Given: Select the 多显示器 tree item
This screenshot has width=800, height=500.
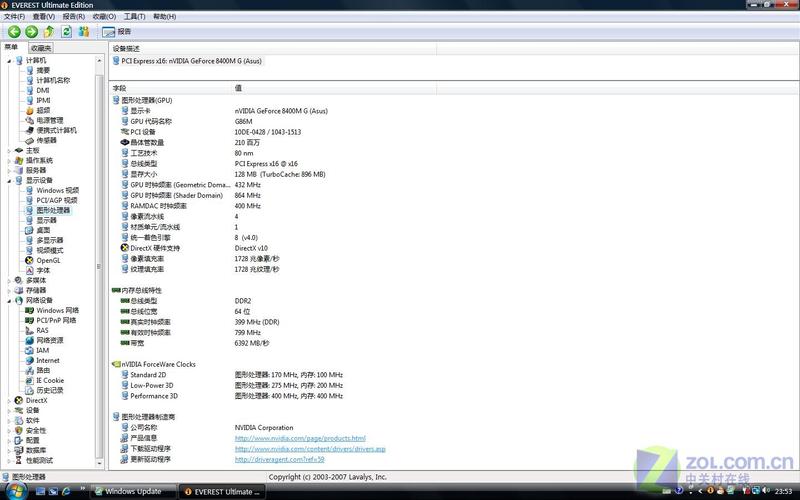Looking at the screenshot, I should coord(49,240).
